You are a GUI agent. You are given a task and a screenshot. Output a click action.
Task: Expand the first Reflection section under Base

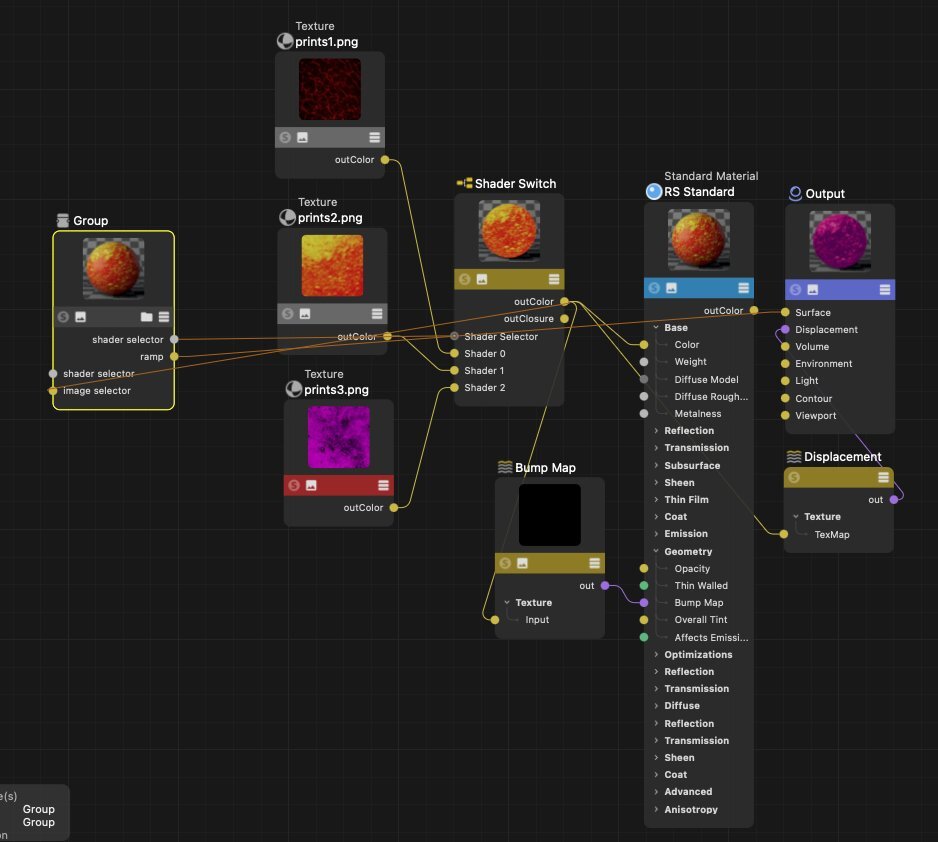pyautogui.click(x=656, y=431)
